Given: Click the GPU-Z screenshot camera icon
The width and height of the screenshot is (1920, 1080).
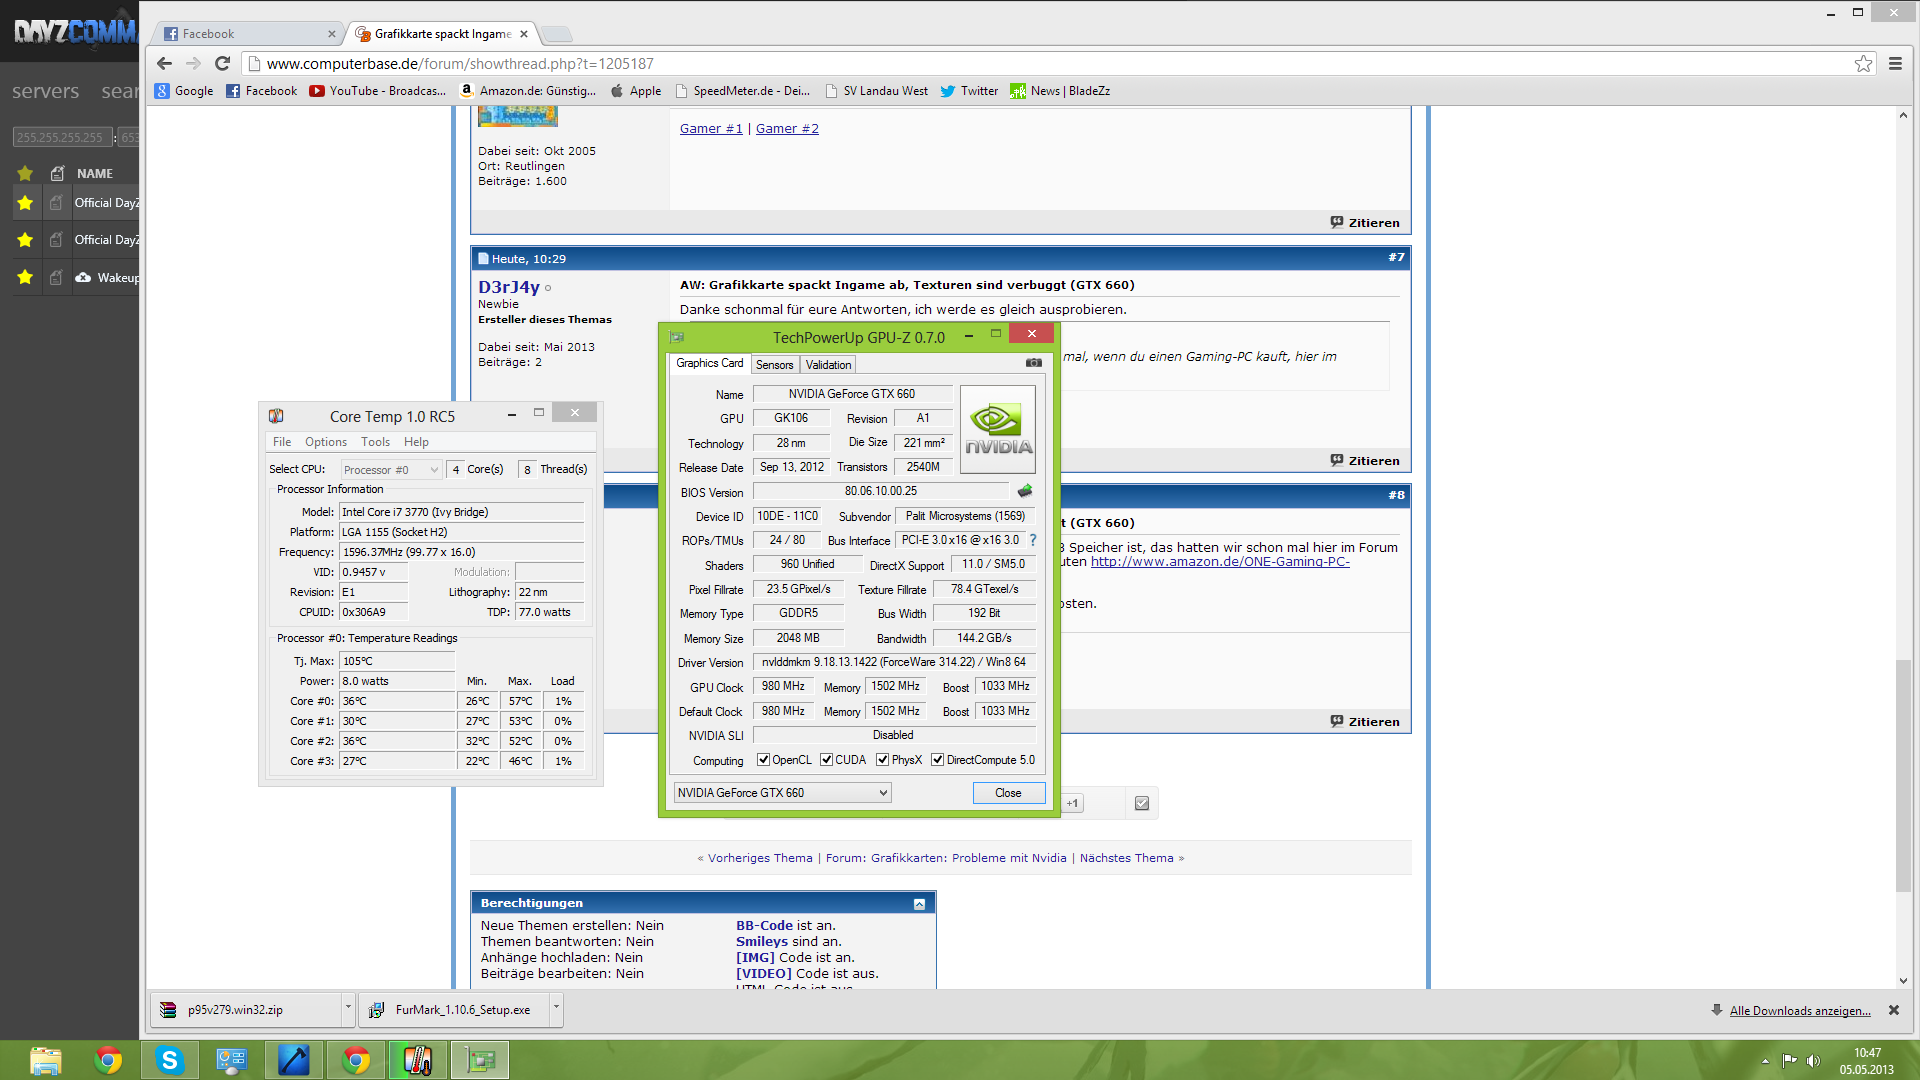Looking at the screenshot, I should (x=1034, y=363).
